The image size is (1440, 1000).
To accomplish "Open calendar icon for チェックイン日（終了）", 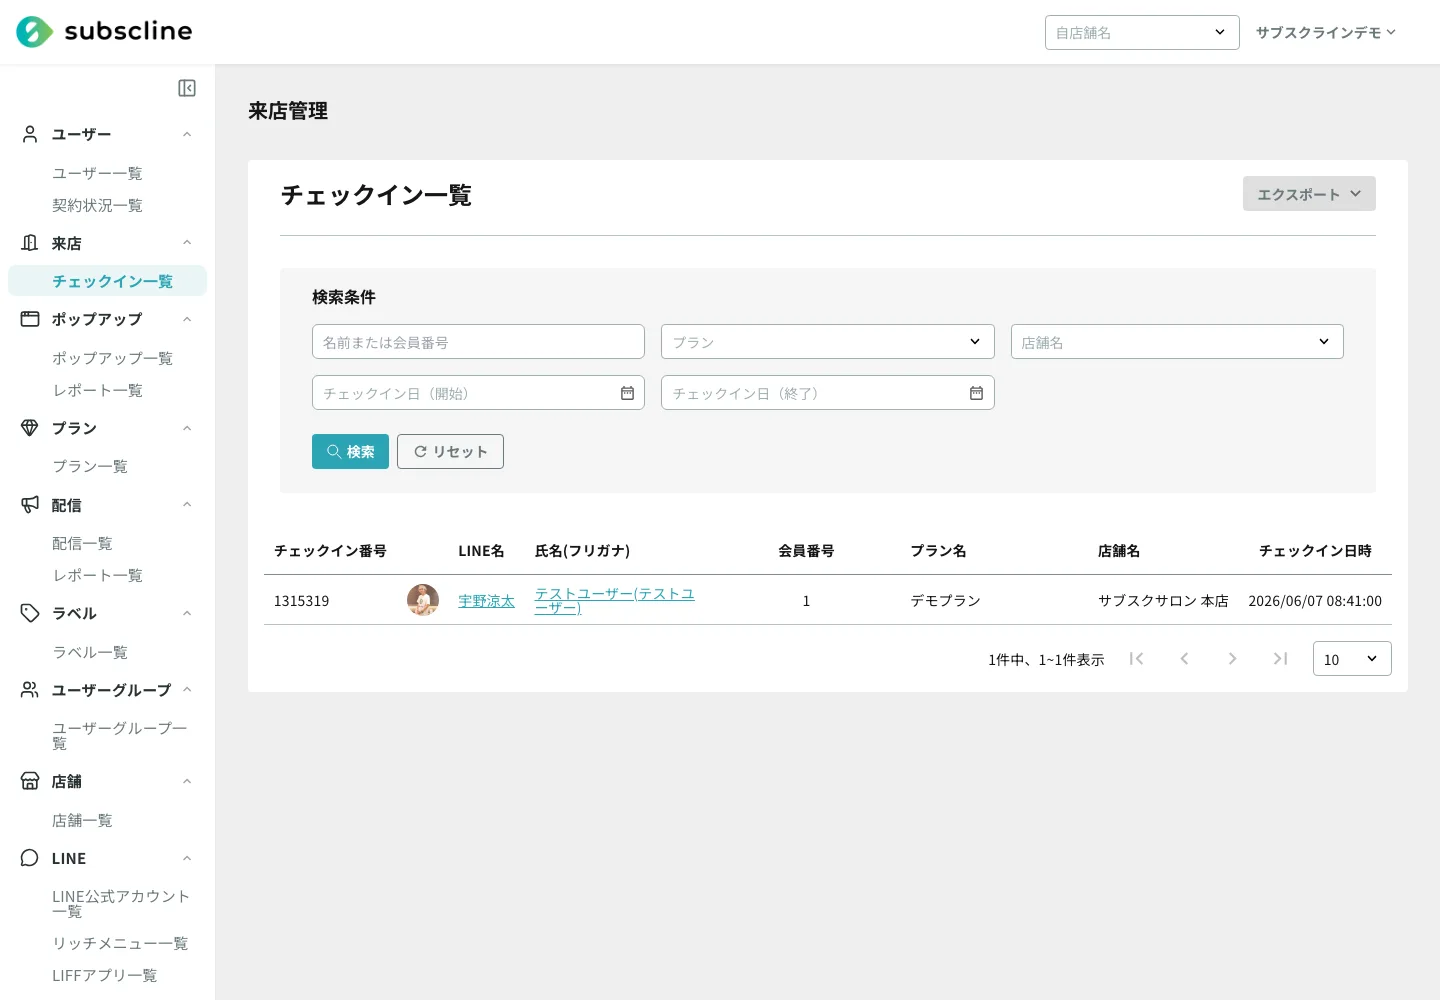I will tap(976, 393).
